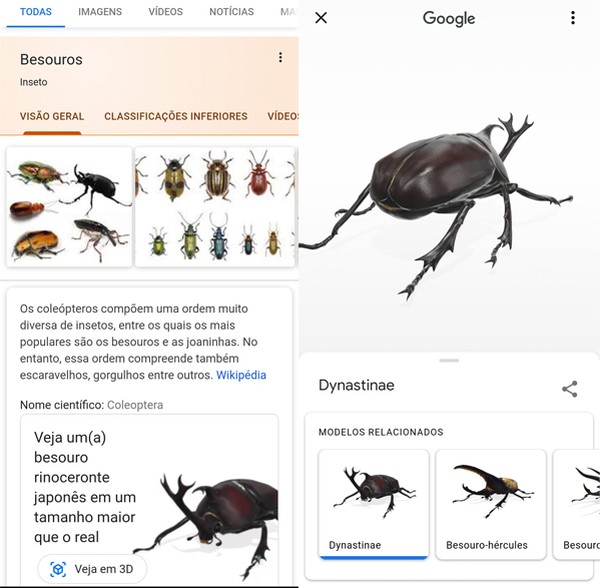Open the second beetle grid image

(x=215, y=207)
